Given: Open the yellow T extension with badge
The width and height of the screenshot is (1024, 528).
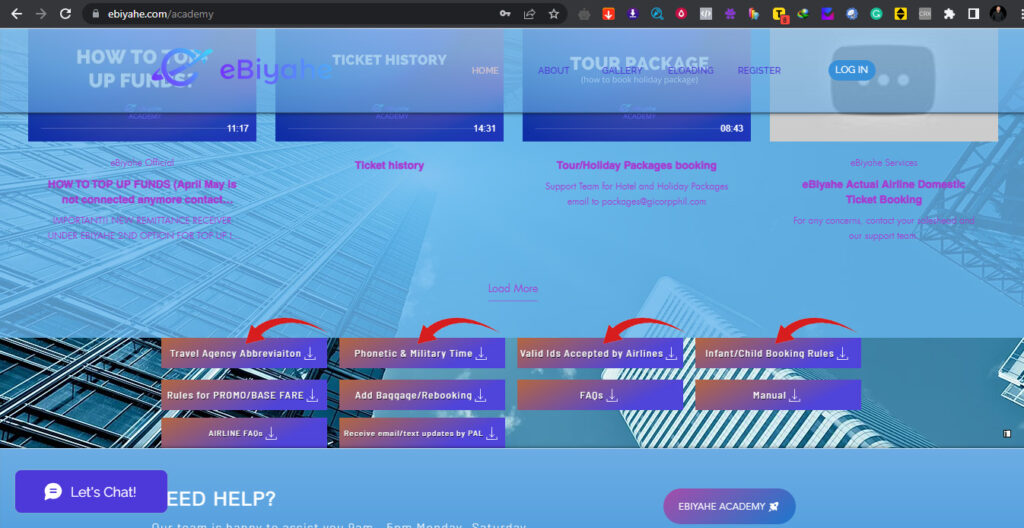Looking at the screenshot, I should (x=780, y=14).
